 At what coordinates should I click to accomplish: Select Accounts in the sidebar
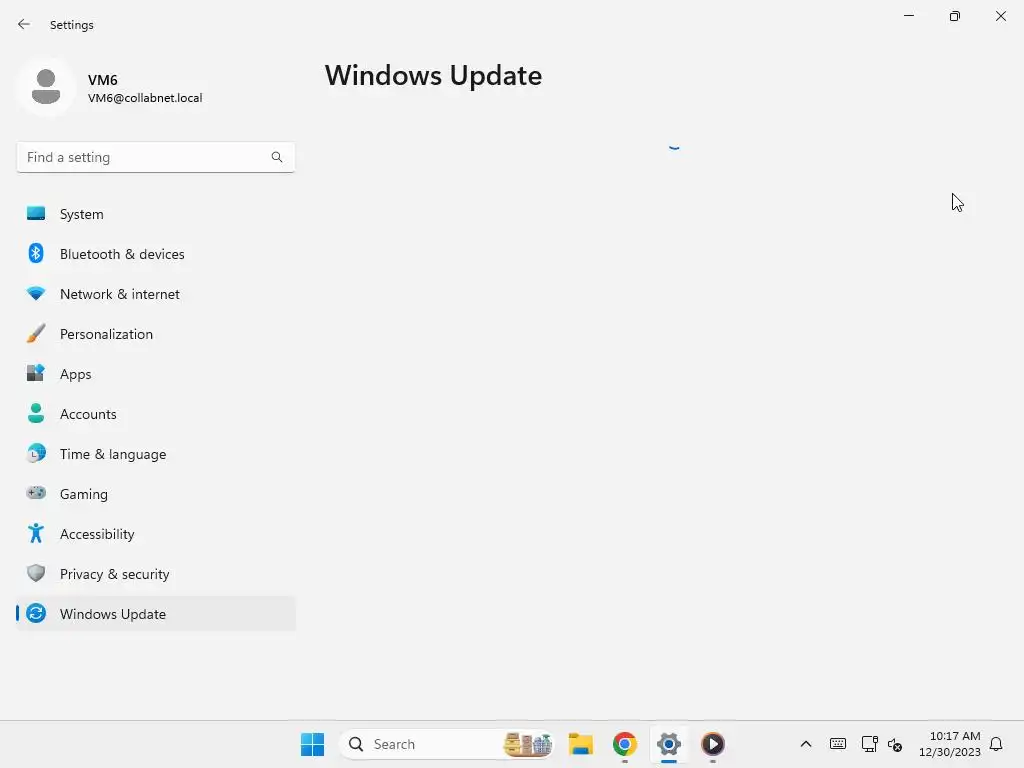click(155, 414)
